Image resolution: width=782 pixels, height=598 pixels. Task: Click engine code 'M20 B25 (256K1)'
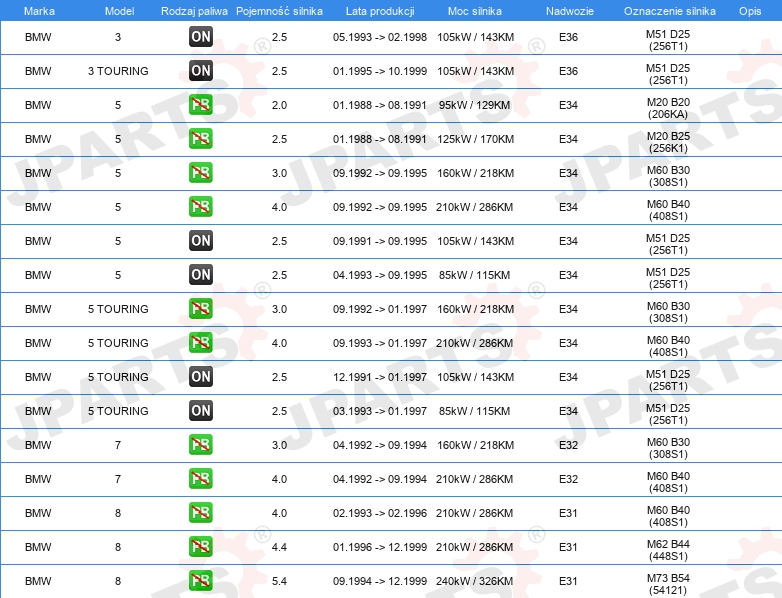tap(668, 142)
